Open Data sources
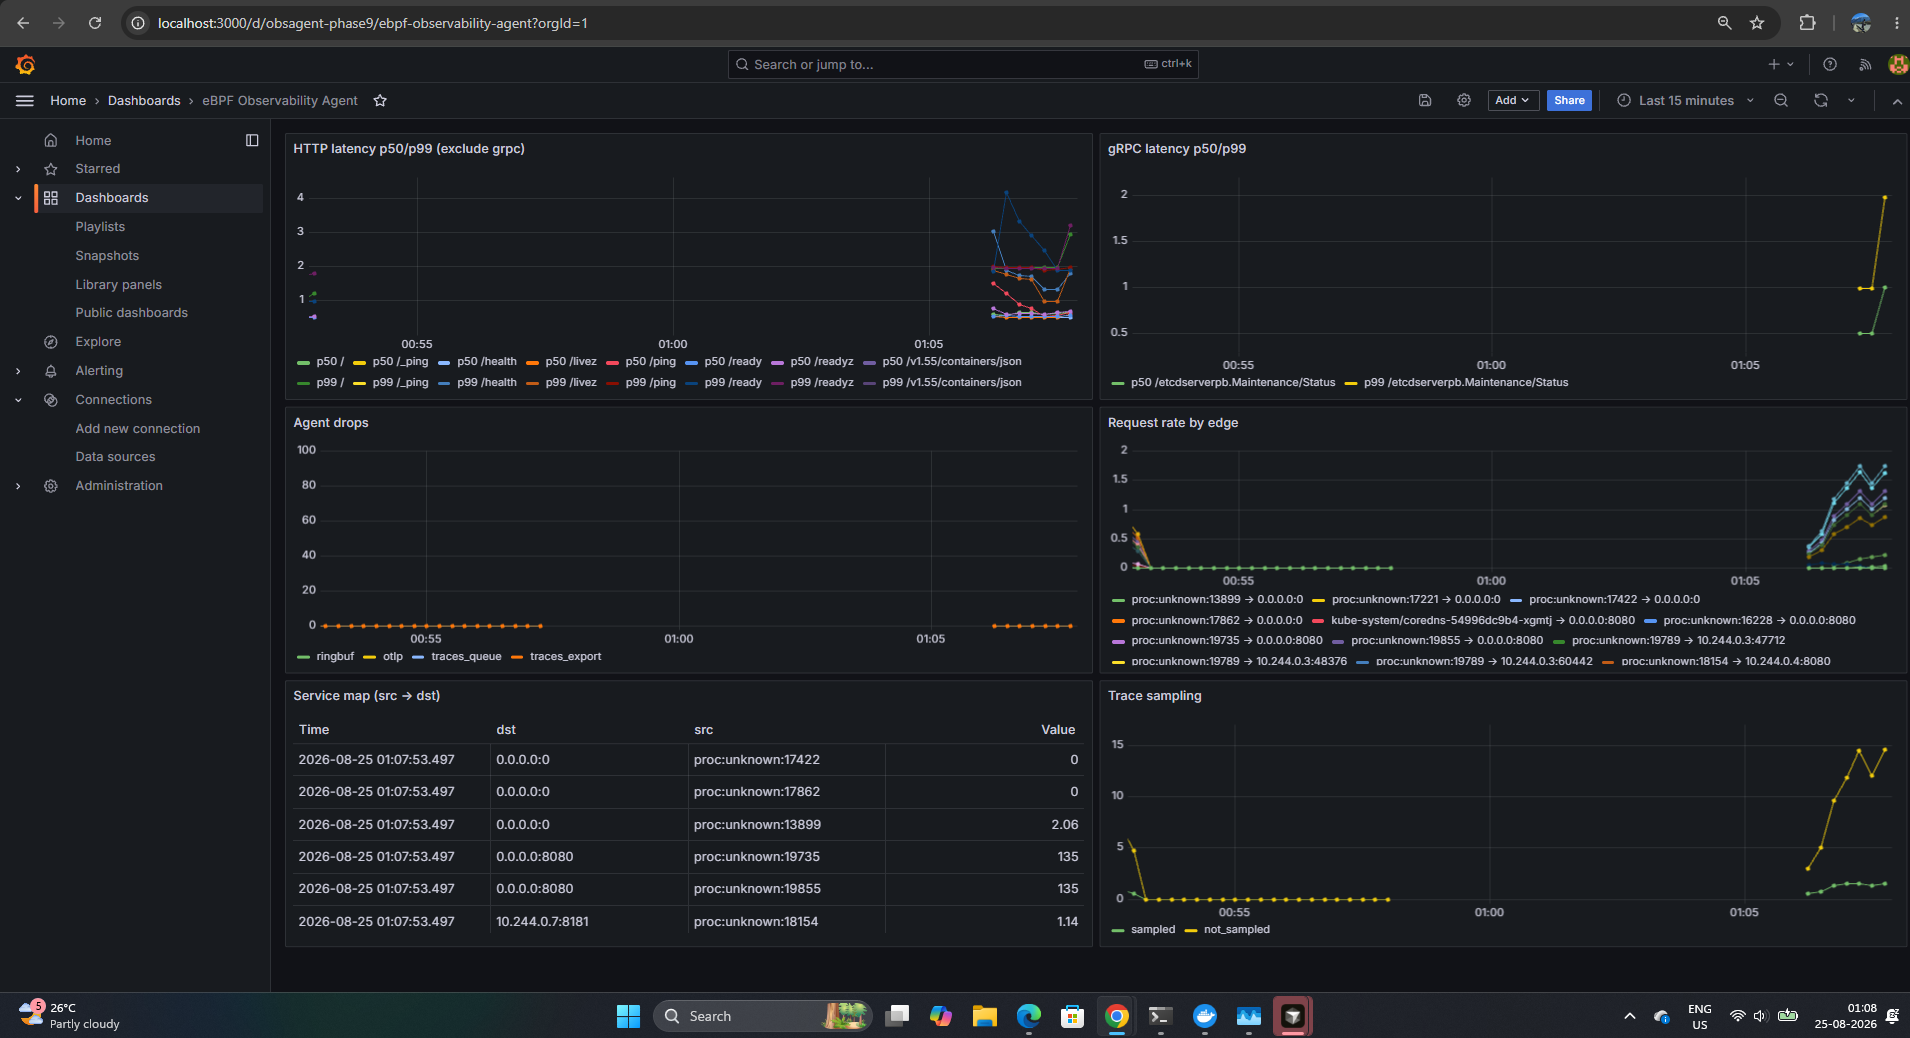This screenshot has width=1910, height=1038. (115, 457)
